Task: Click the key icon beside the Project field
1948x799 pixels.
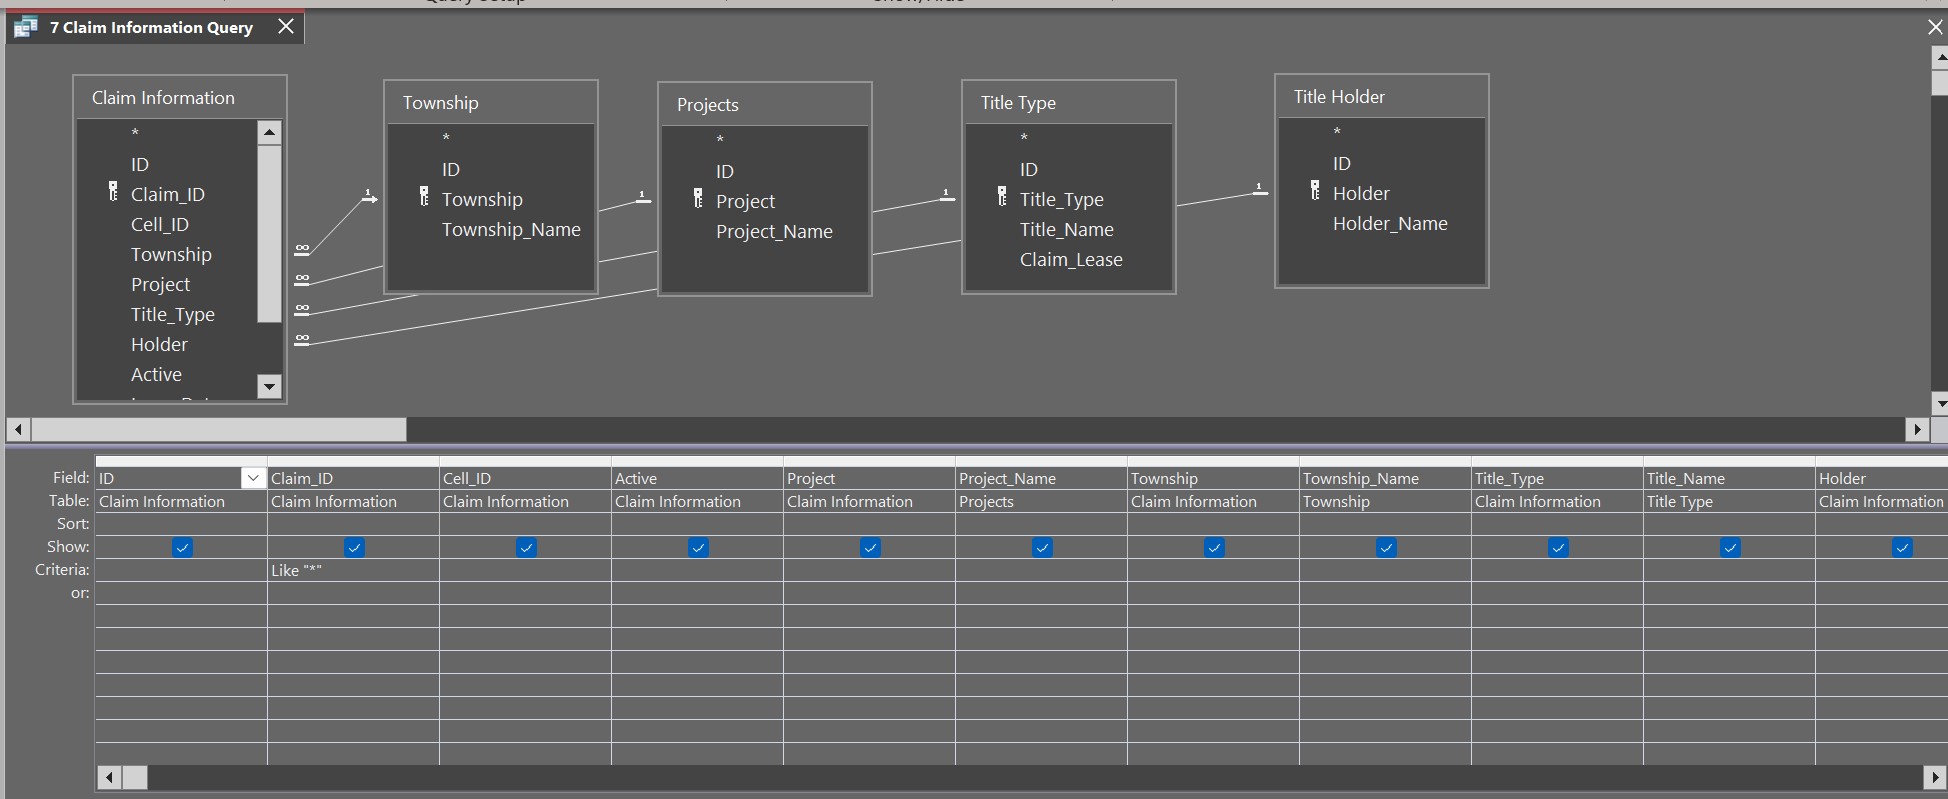Action: click(698, 199)
